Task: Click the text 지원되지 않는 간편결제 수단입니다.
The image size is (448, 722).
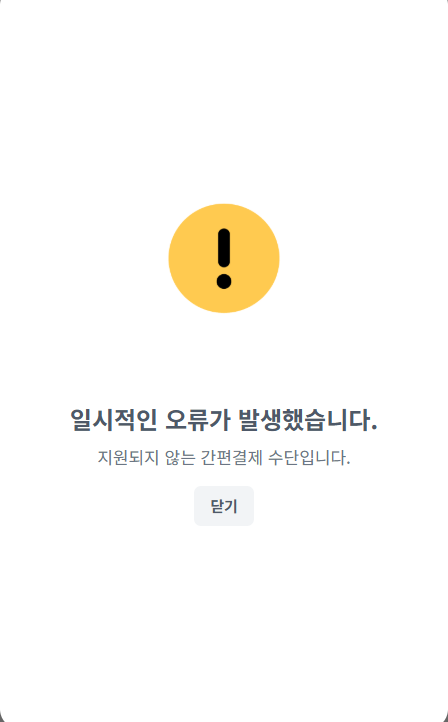Action: tap(224, 457)
